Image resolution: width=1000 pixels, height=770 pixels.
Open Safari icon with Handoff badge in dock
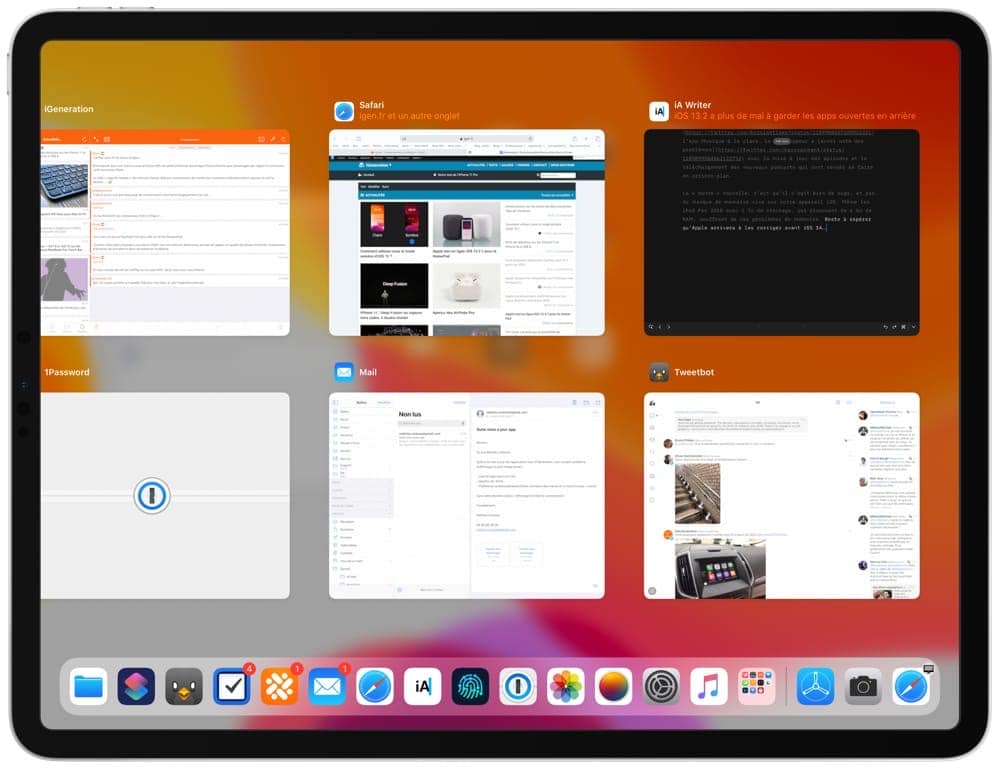(911, 686)
